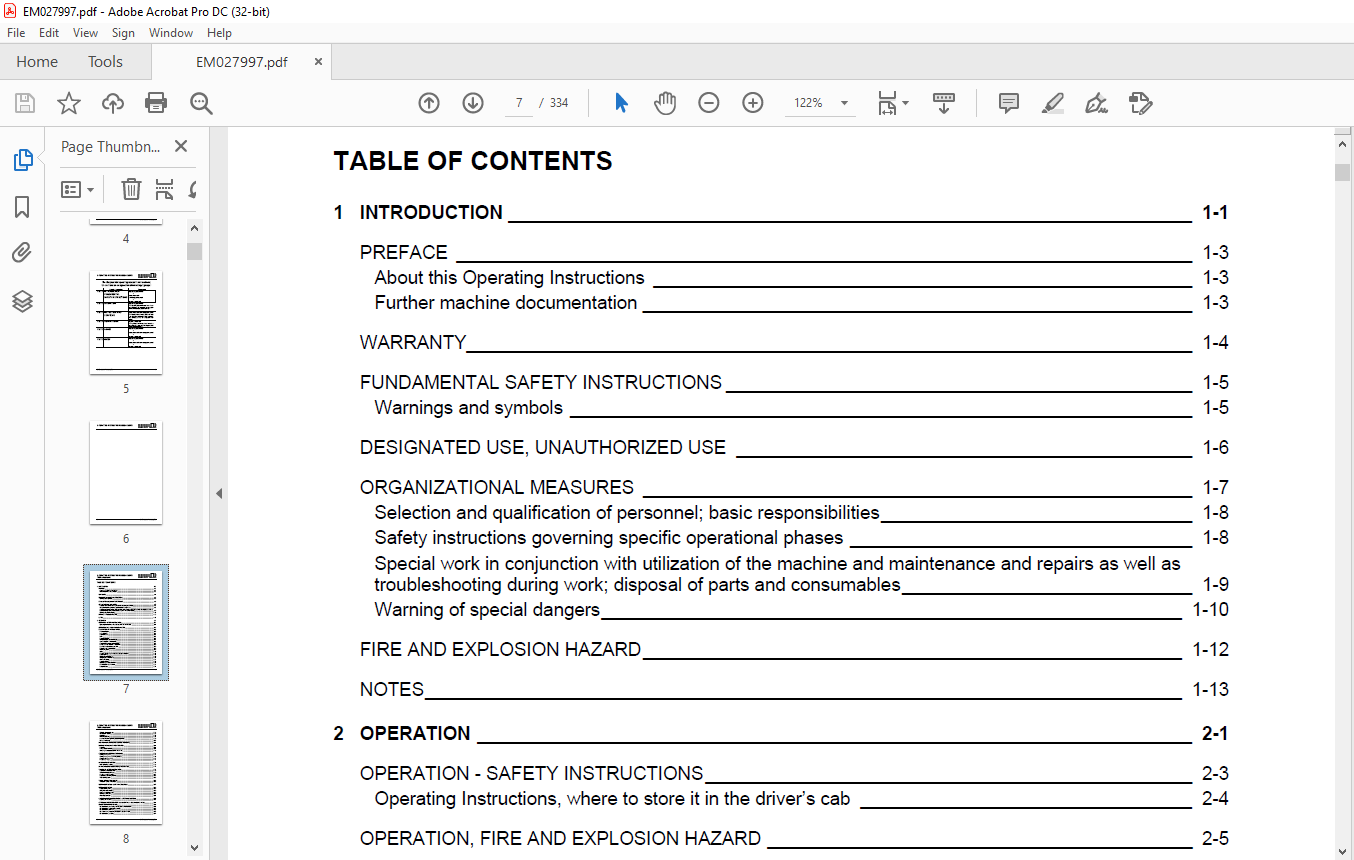
Task: Open the Layers panel
Action: 22,301
